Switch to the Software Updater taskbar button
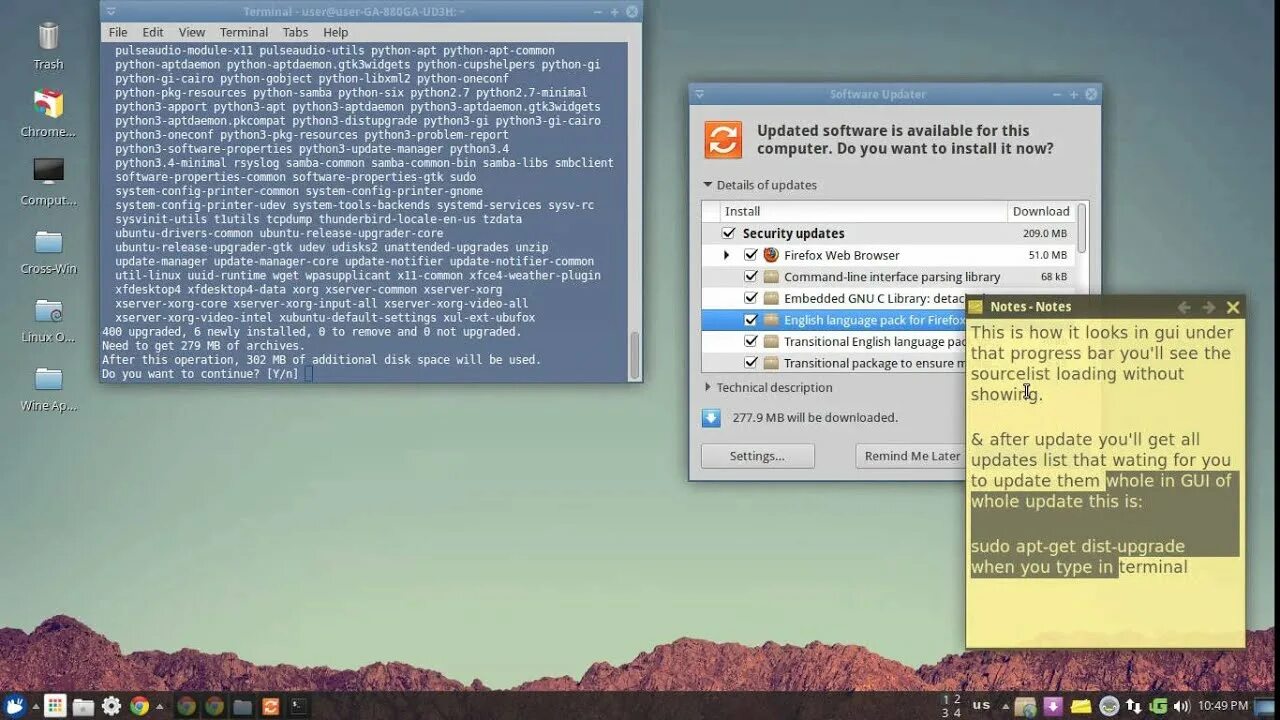This screenshot has height=720, width=1280. [270, 706]
